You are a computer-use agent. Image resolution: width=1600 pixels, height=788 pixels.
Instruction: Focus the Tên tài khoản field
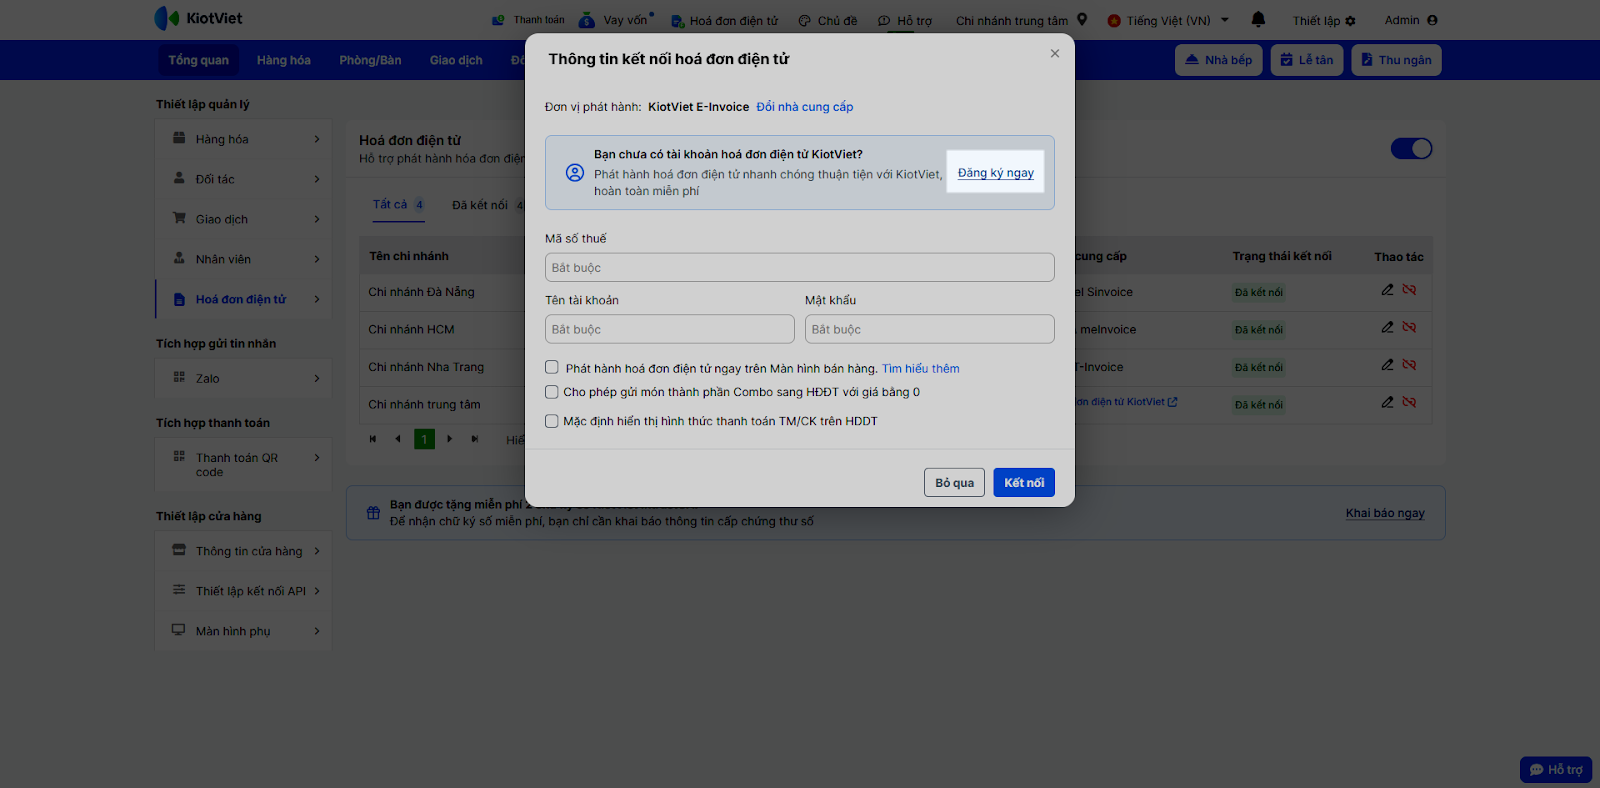[x=670, y=329]
